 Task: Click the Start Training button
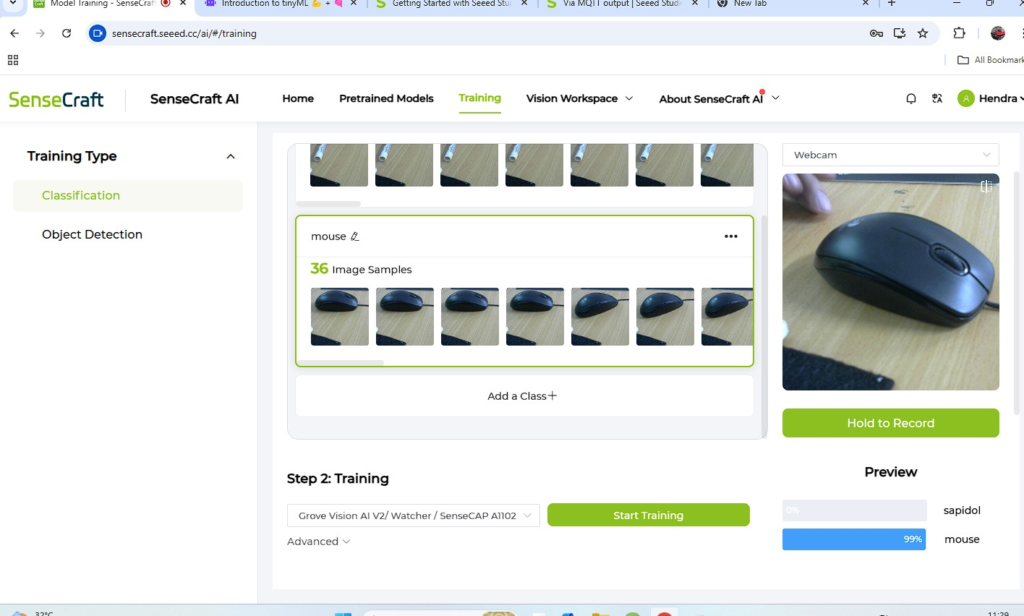(x=648, y=515)
